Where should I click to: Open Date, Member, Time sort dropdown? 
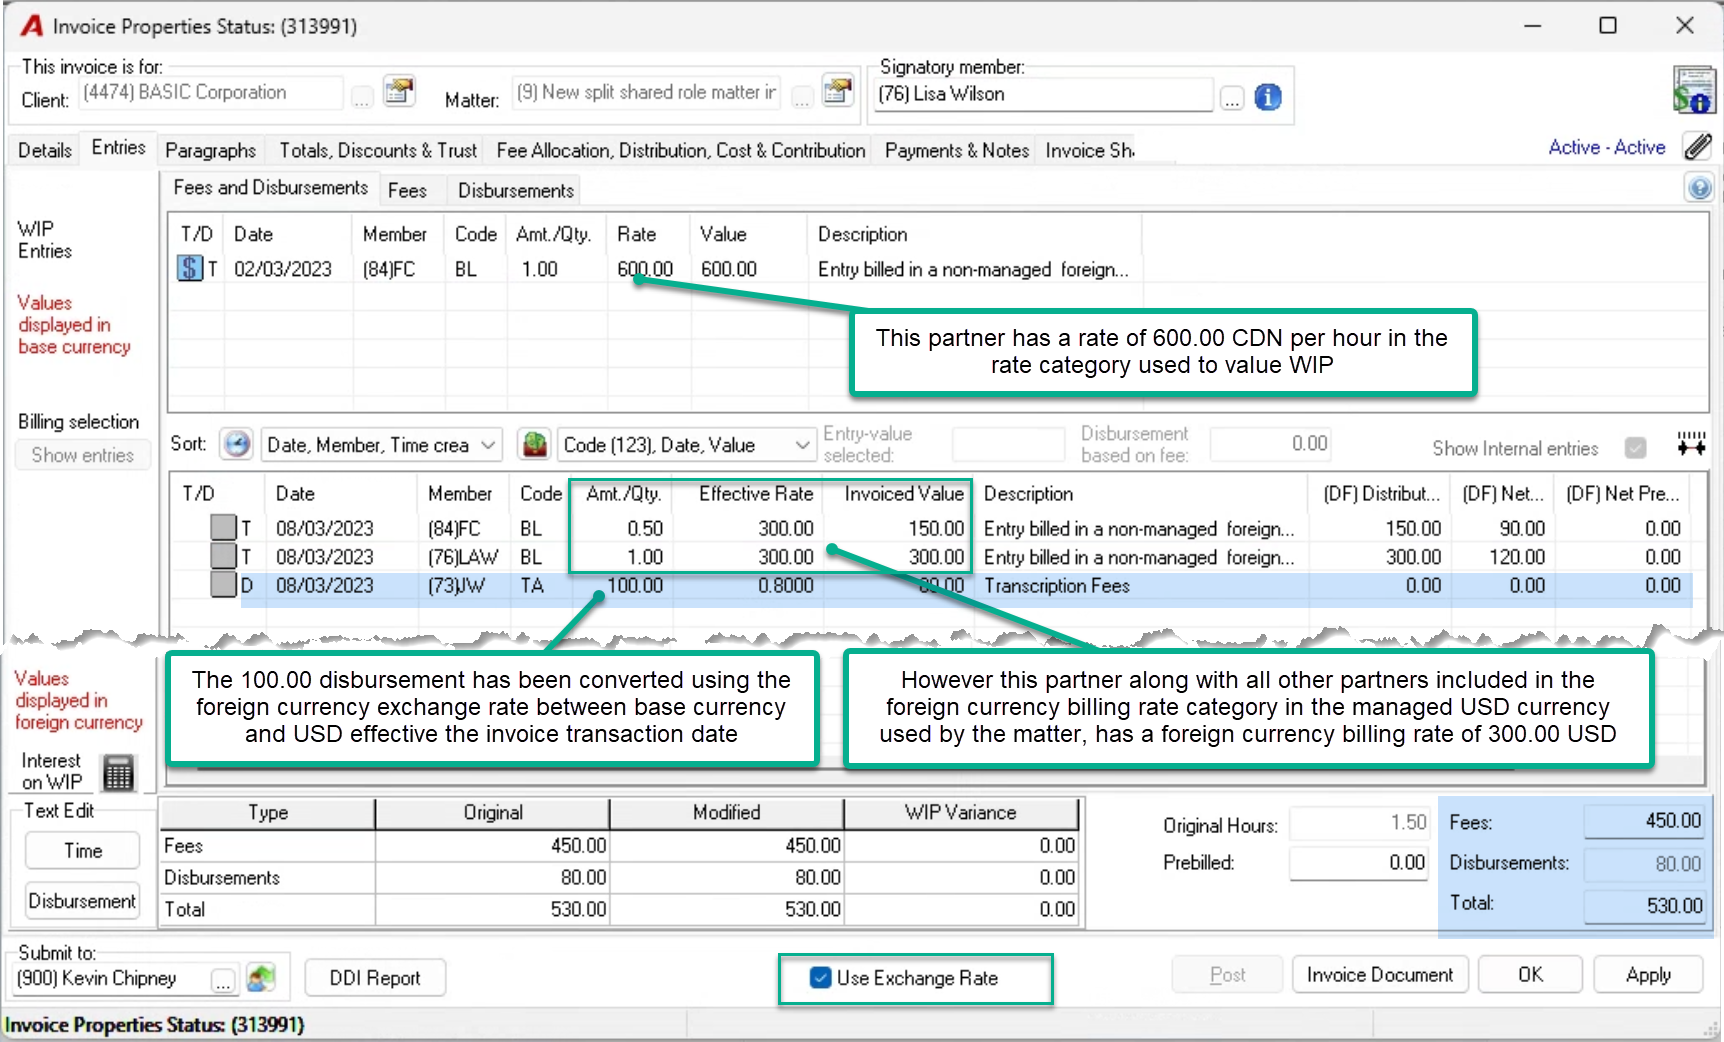(x=381, y=444)
